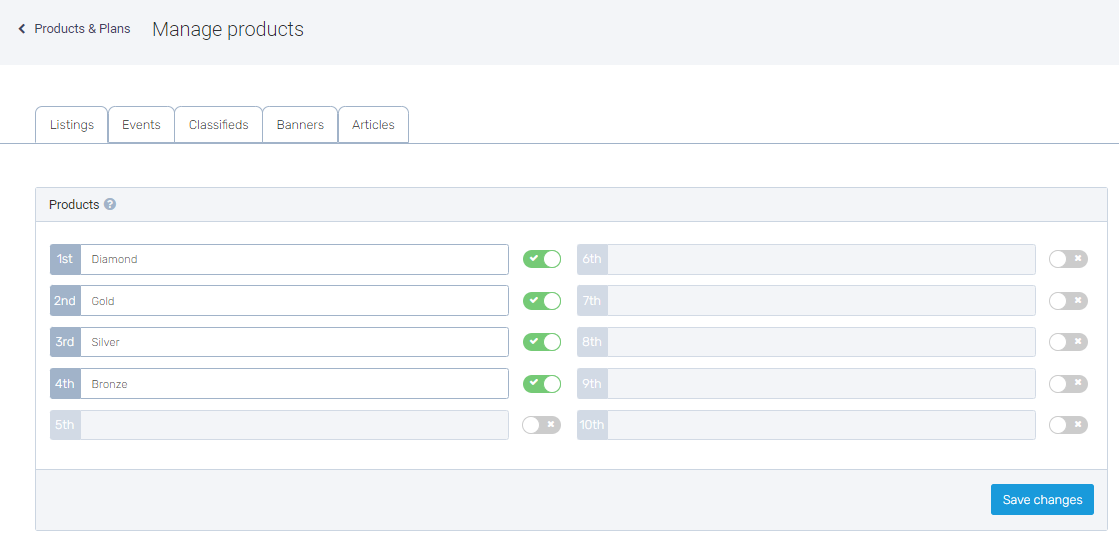Click the 3rd position label
The image size is (1119, 541).
pos(65,342)
